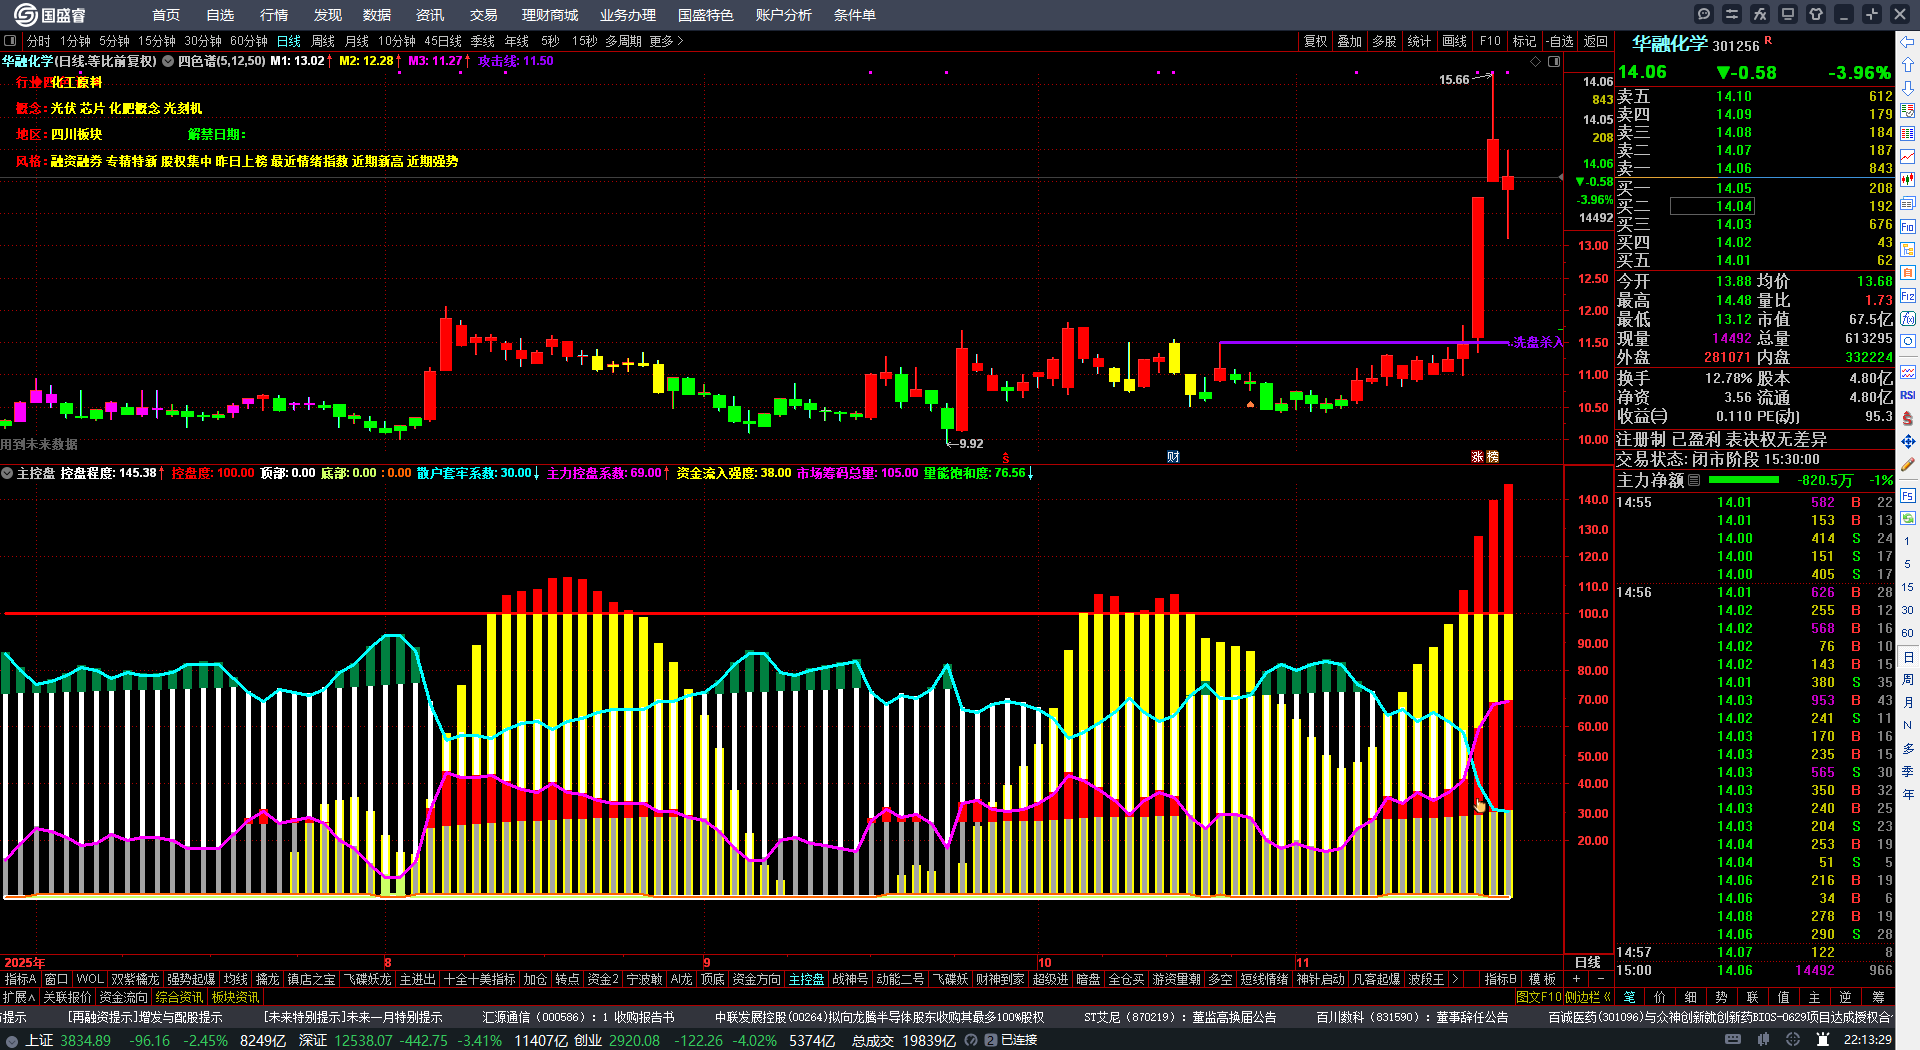Click the blue up arrow in right sidebar

pos(1908,64)
